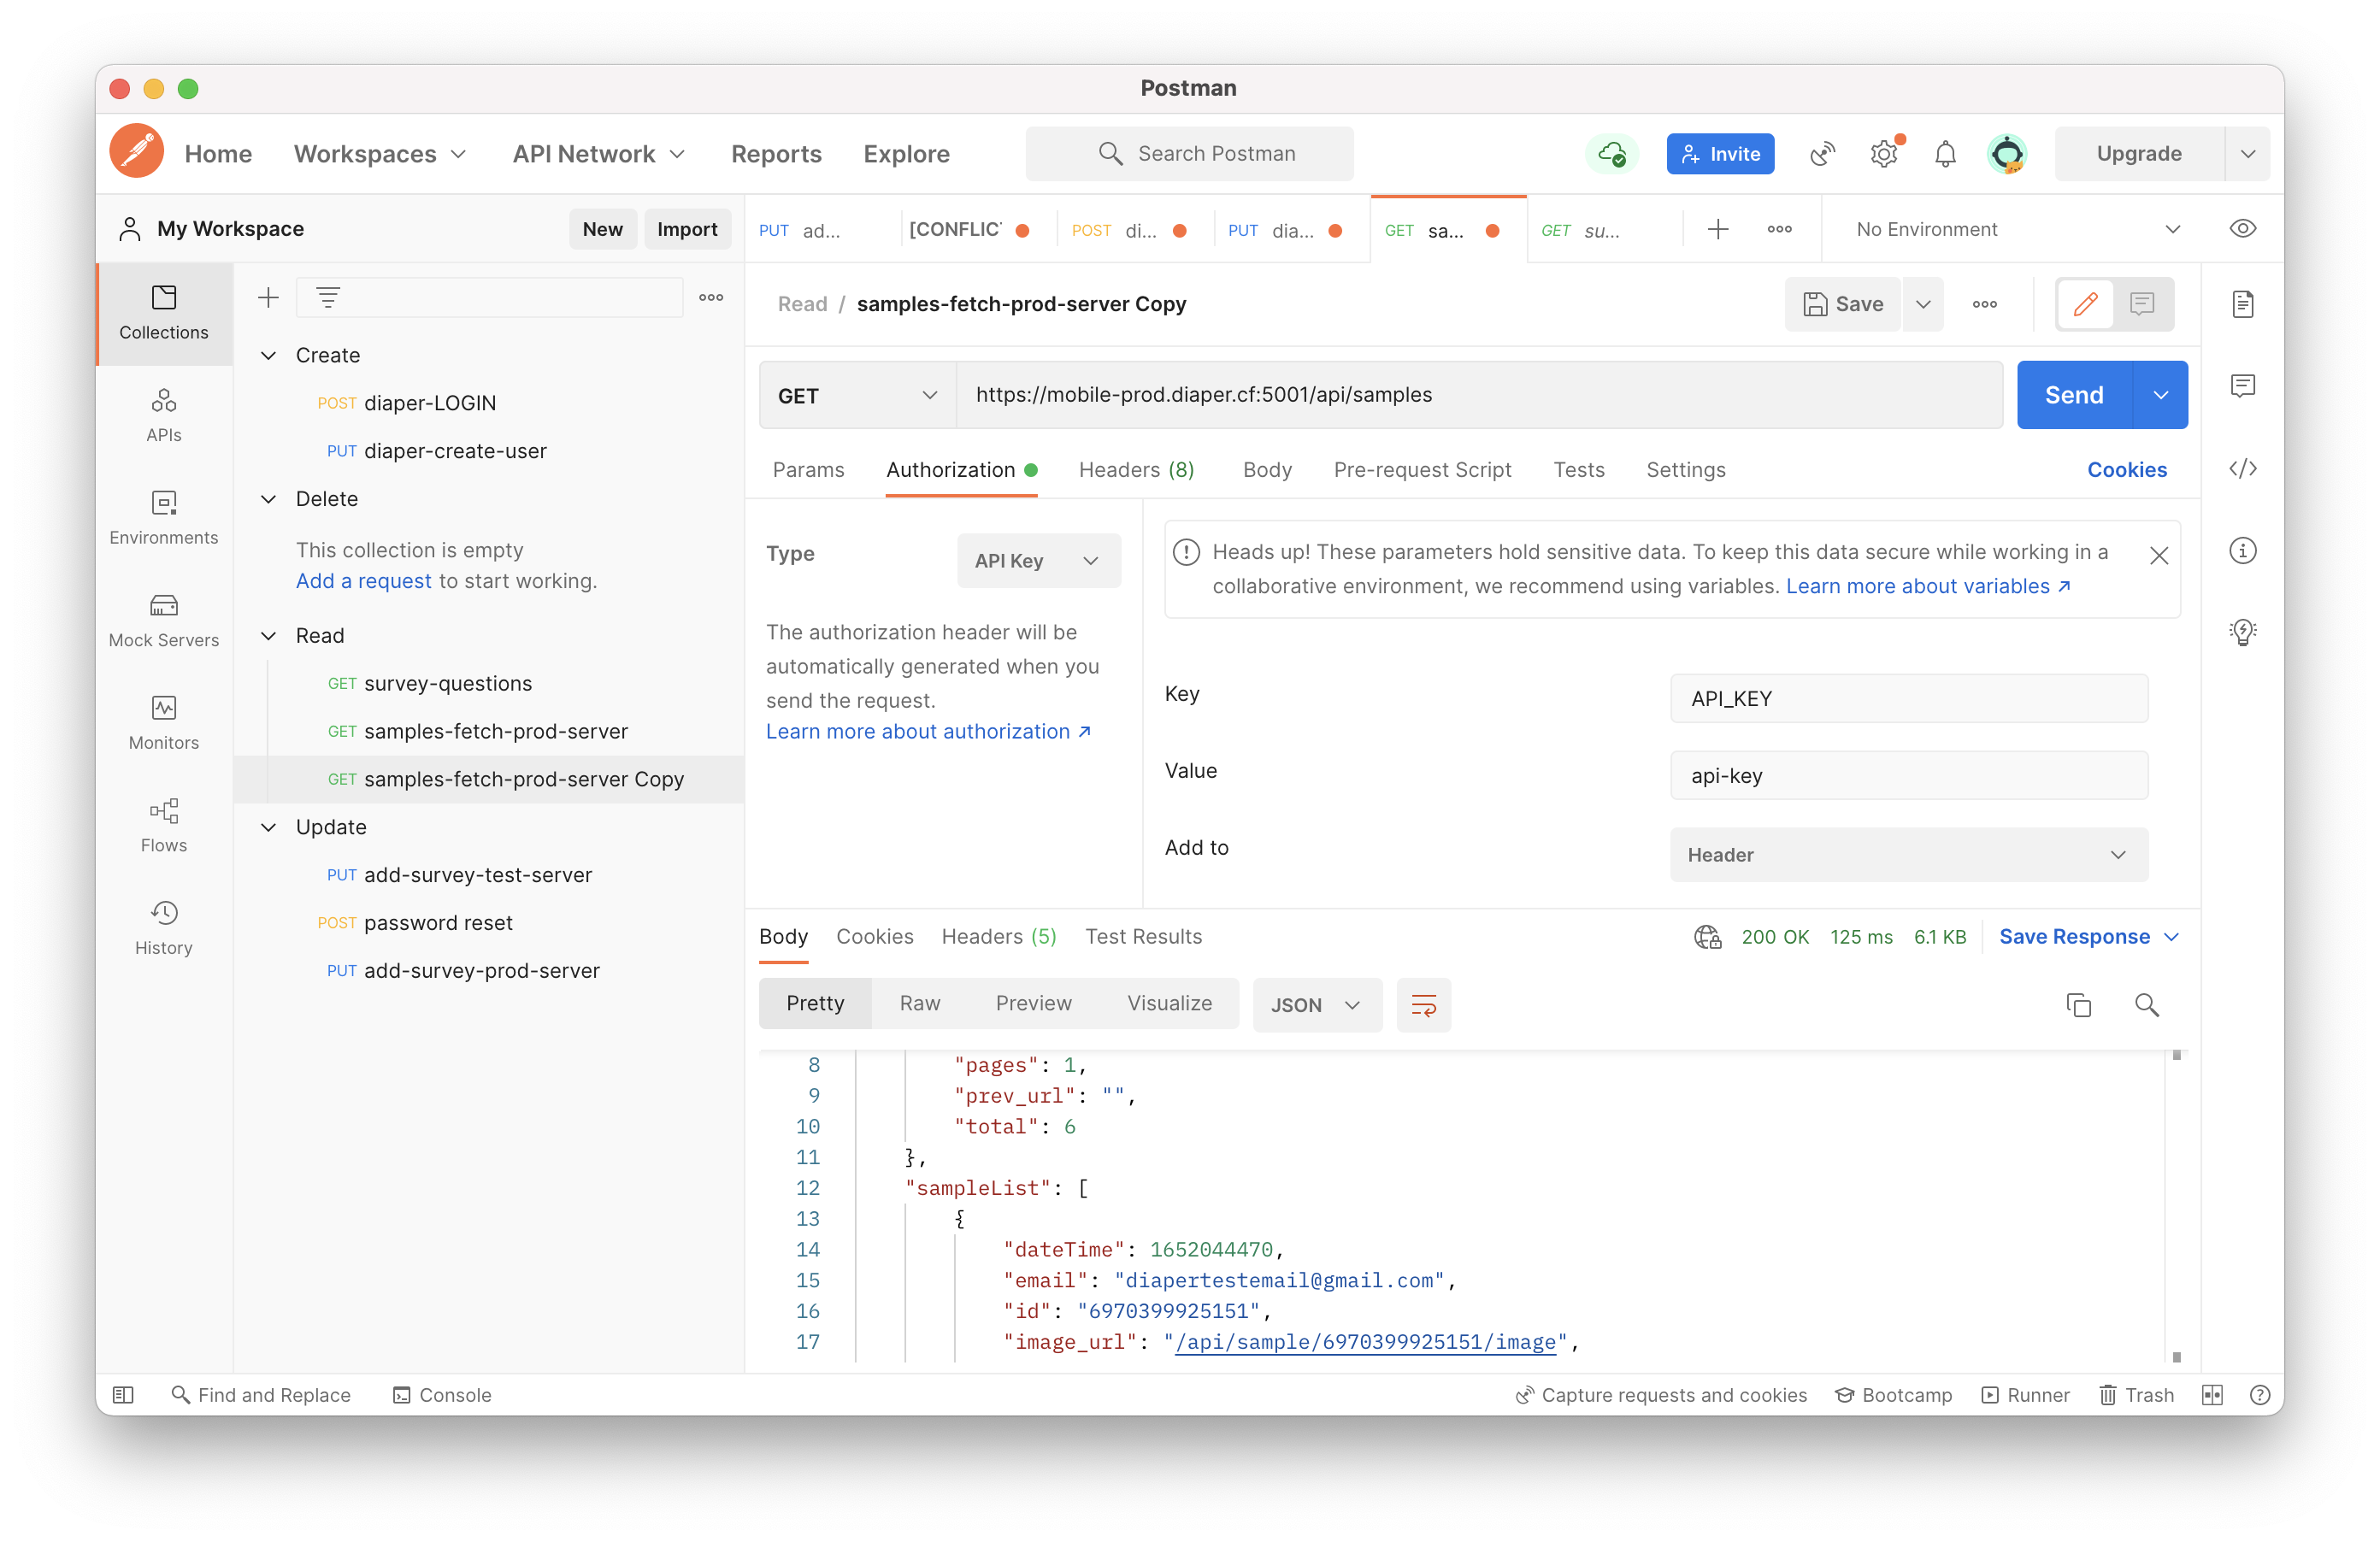Open the Send button dropdown arrow
Image resolution: width=2380 pixels, height=1542 pixels.
click(x=2160, y=395)
